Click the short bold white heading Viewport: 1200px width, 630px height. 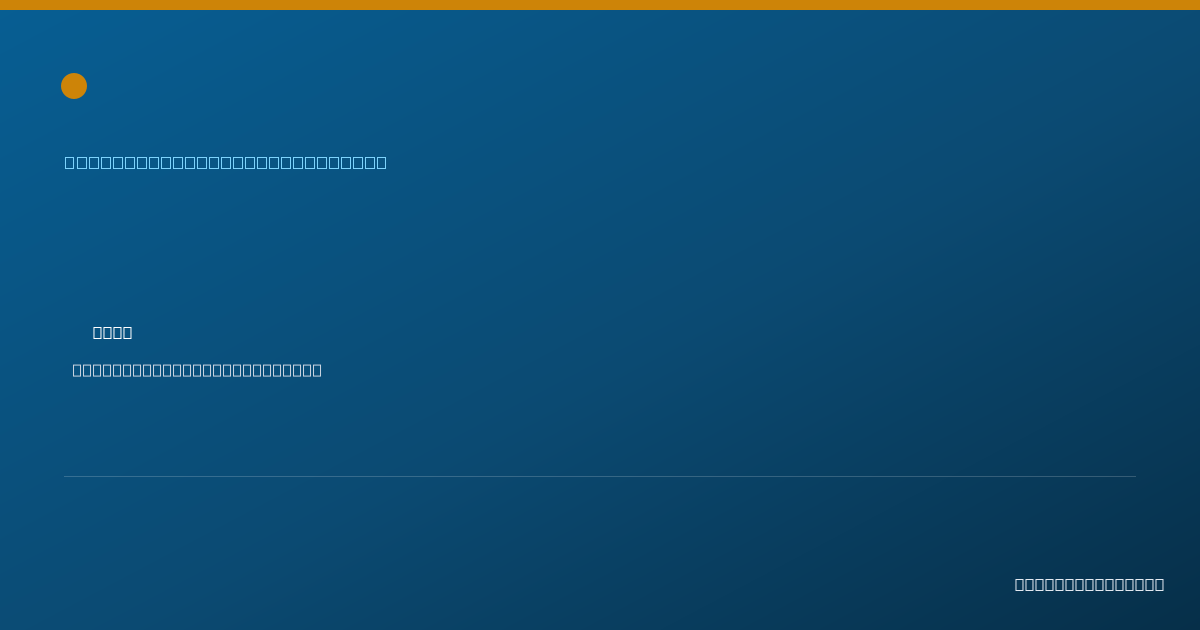point(112,332)
